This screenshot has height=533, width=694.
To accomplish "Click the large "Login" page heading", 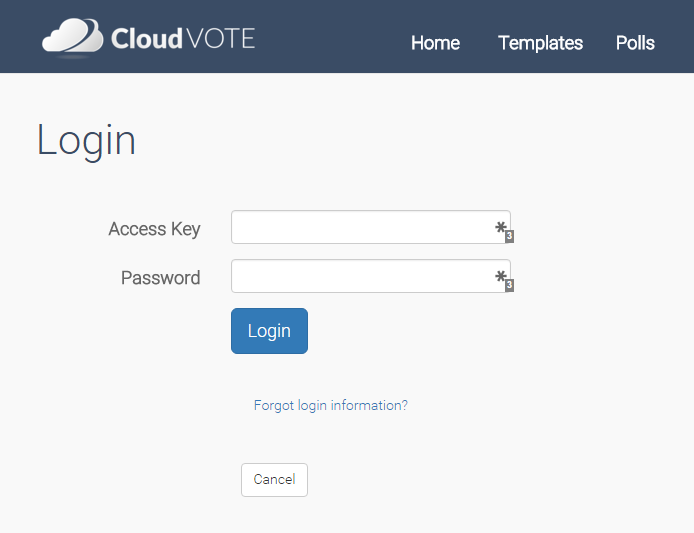I will [86, 140].
